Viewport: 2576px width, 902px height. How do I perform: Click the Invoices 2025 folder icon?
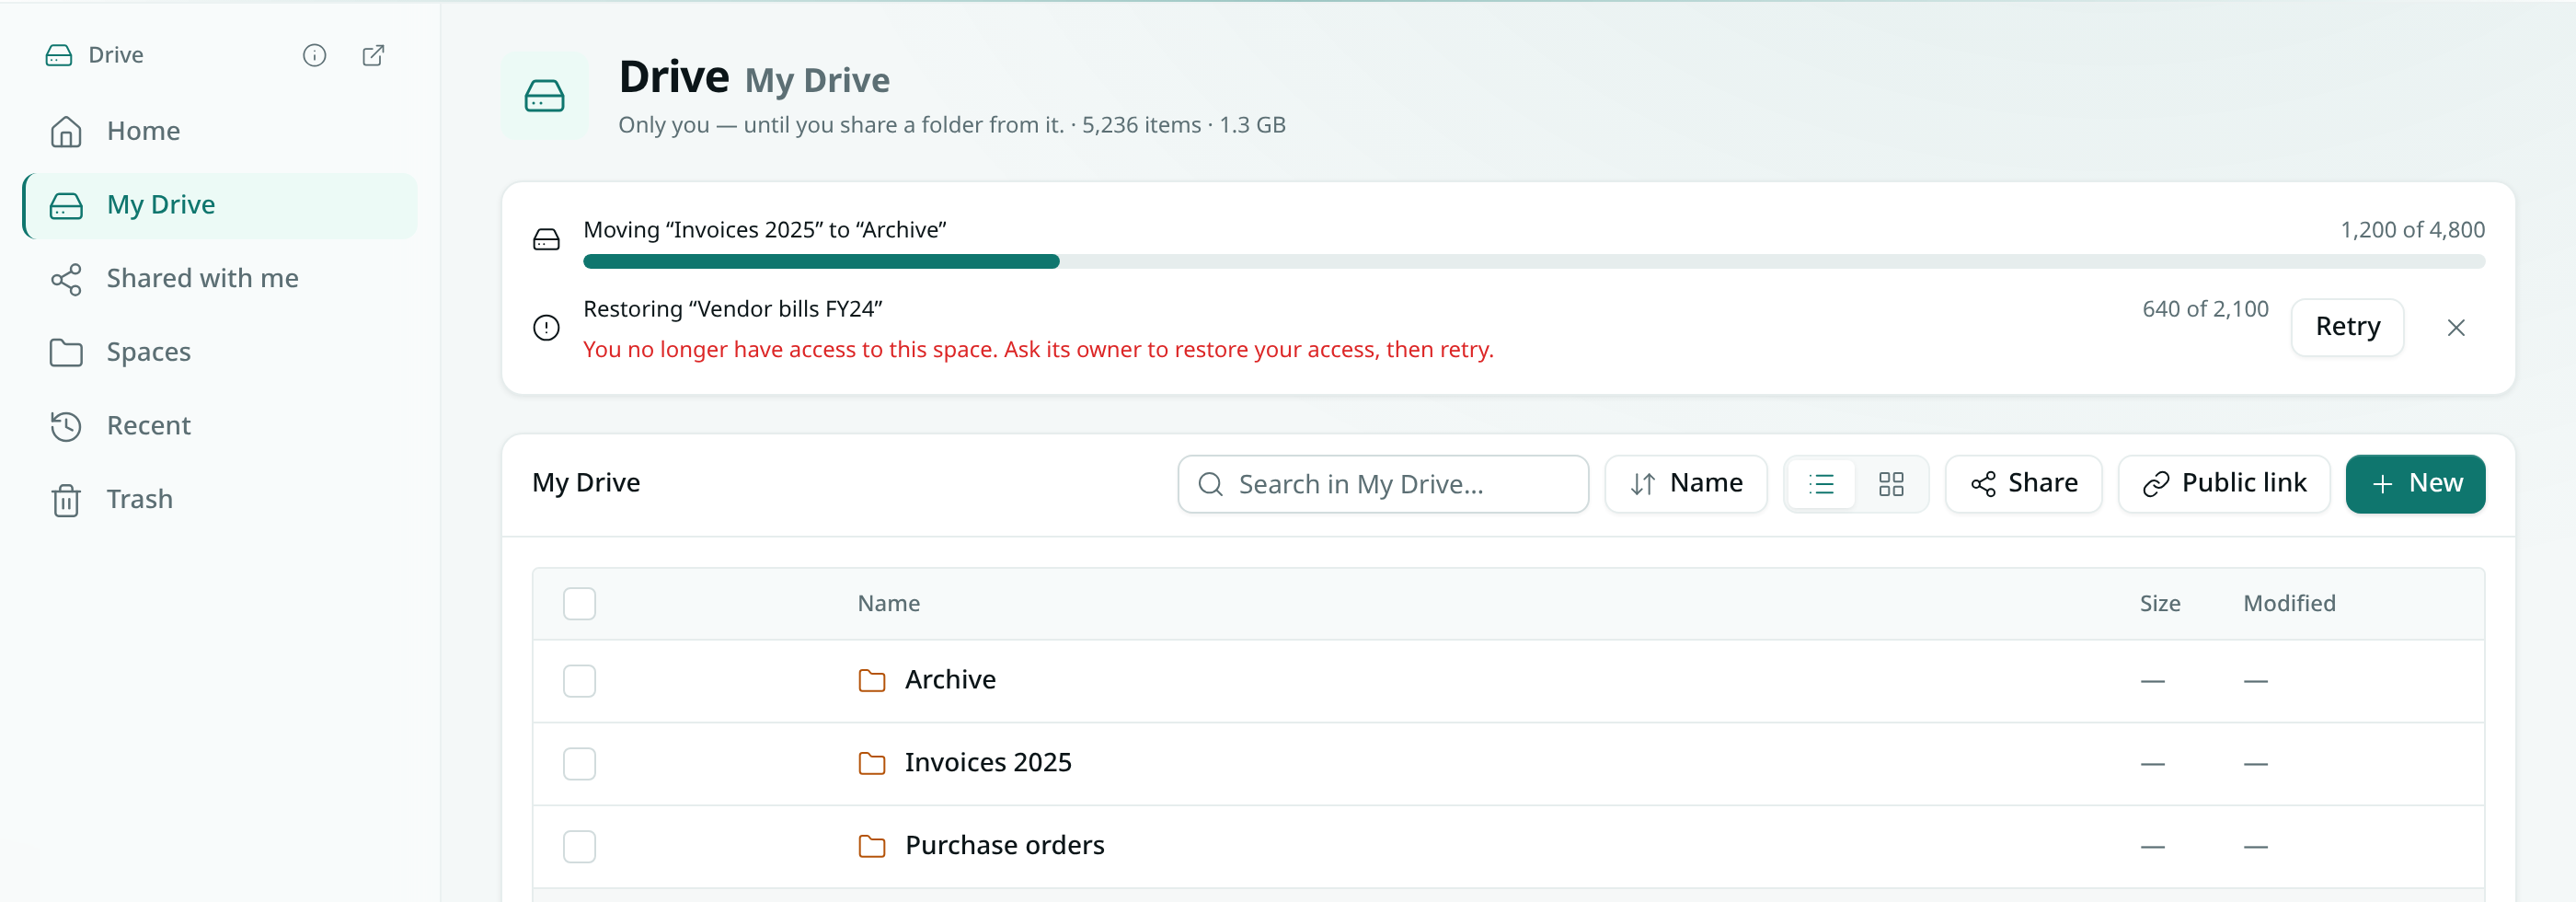point(872,764)
